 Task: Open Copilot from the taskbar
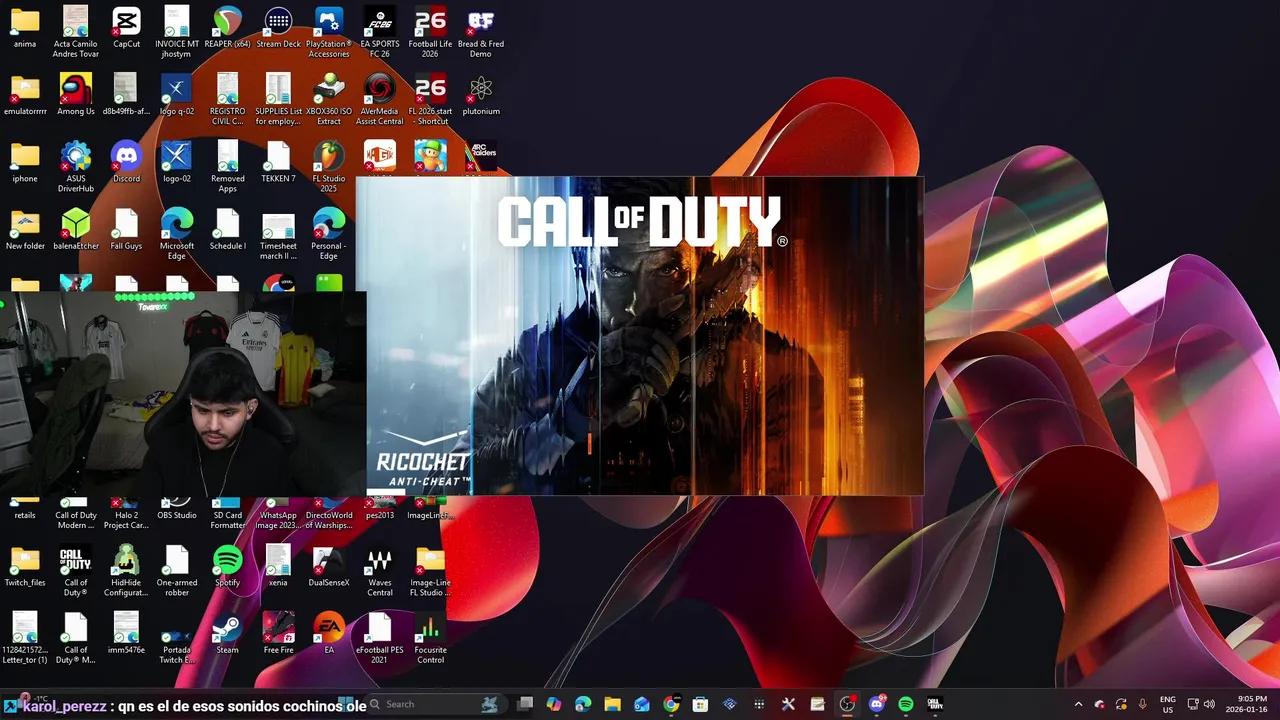point(554,704)
